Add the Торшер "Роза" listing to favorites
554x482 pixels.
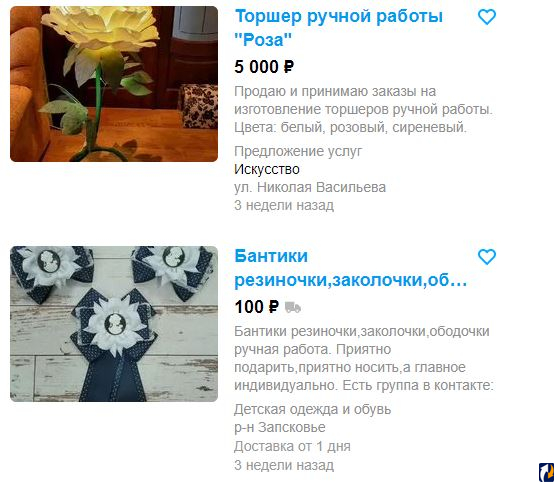point(487,17)
